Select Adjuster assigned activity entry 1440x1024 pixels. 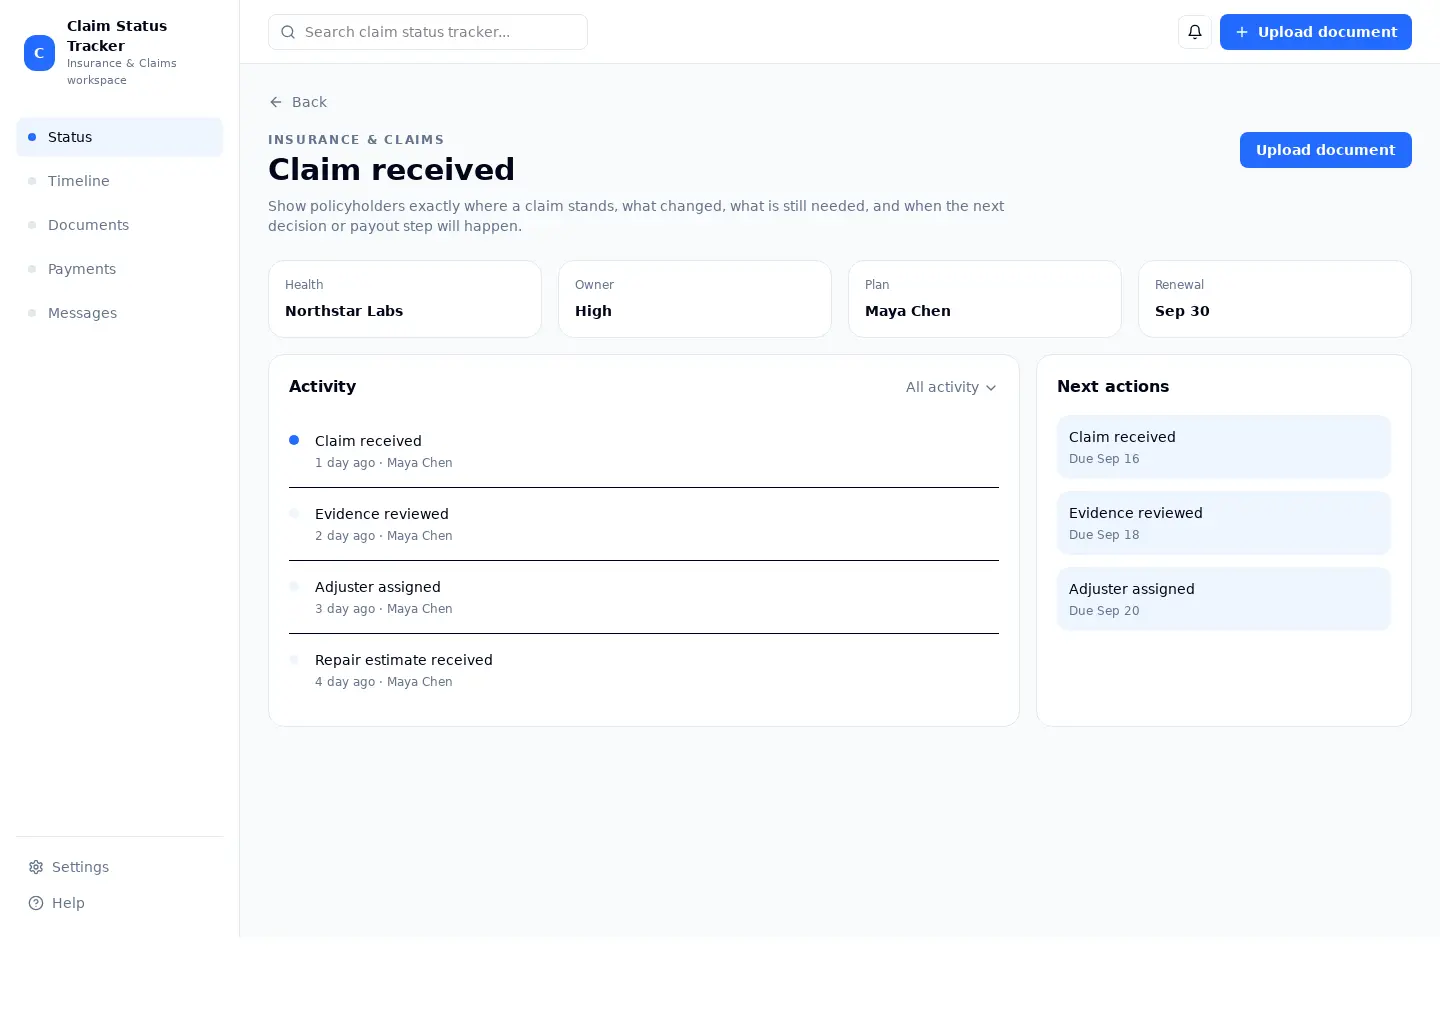[644, 597]
